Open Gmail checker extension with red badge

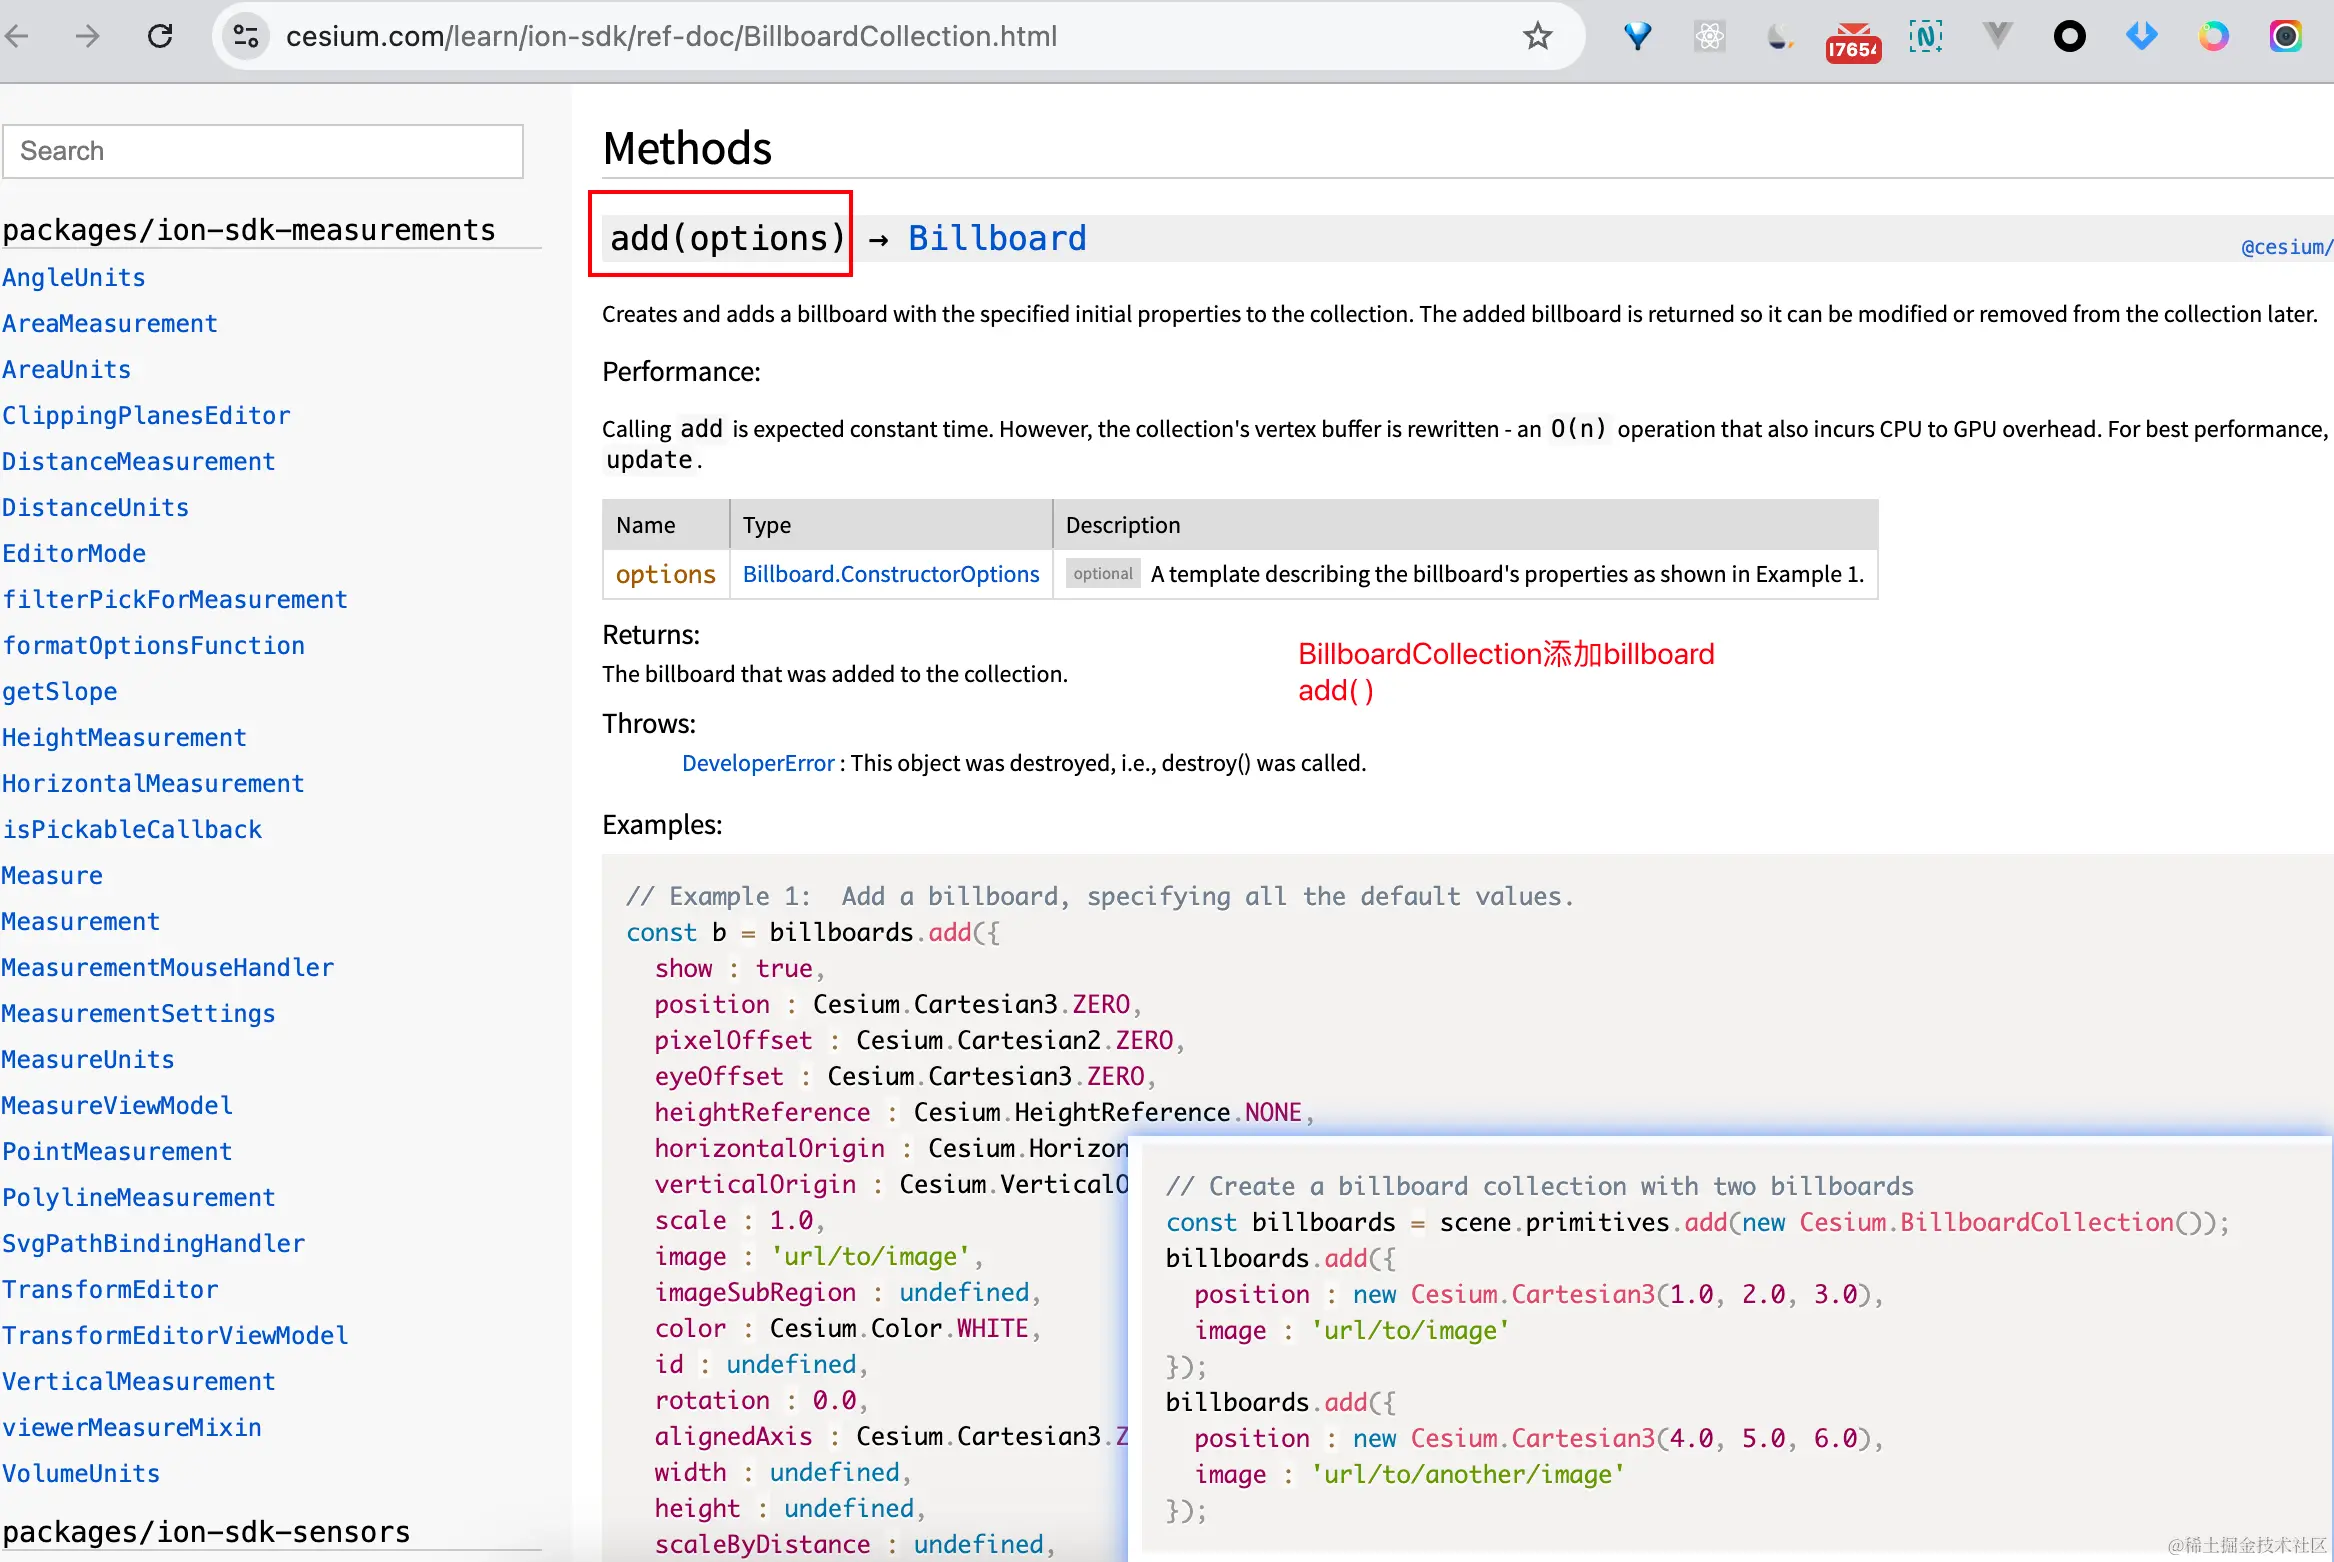[1852, 41]
